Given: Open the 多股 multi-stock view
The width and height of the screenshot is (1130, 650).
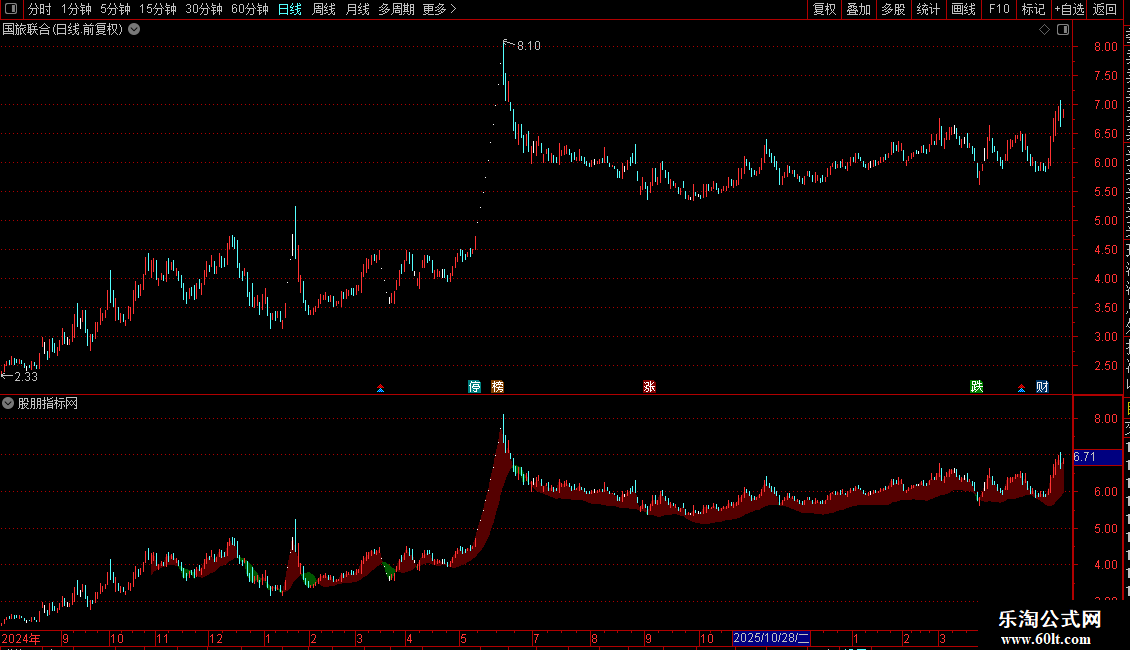Looking at the screenshot, I should [894, 9].
